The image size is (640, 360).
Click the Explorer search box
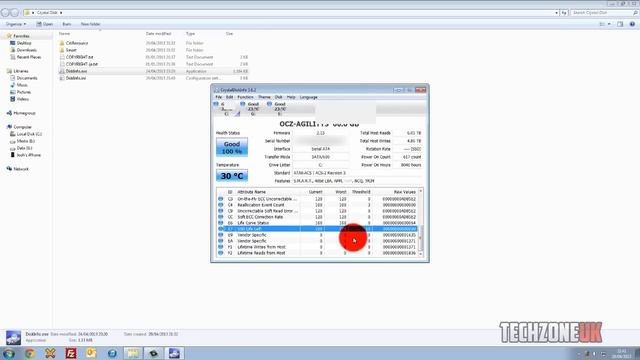604,13
